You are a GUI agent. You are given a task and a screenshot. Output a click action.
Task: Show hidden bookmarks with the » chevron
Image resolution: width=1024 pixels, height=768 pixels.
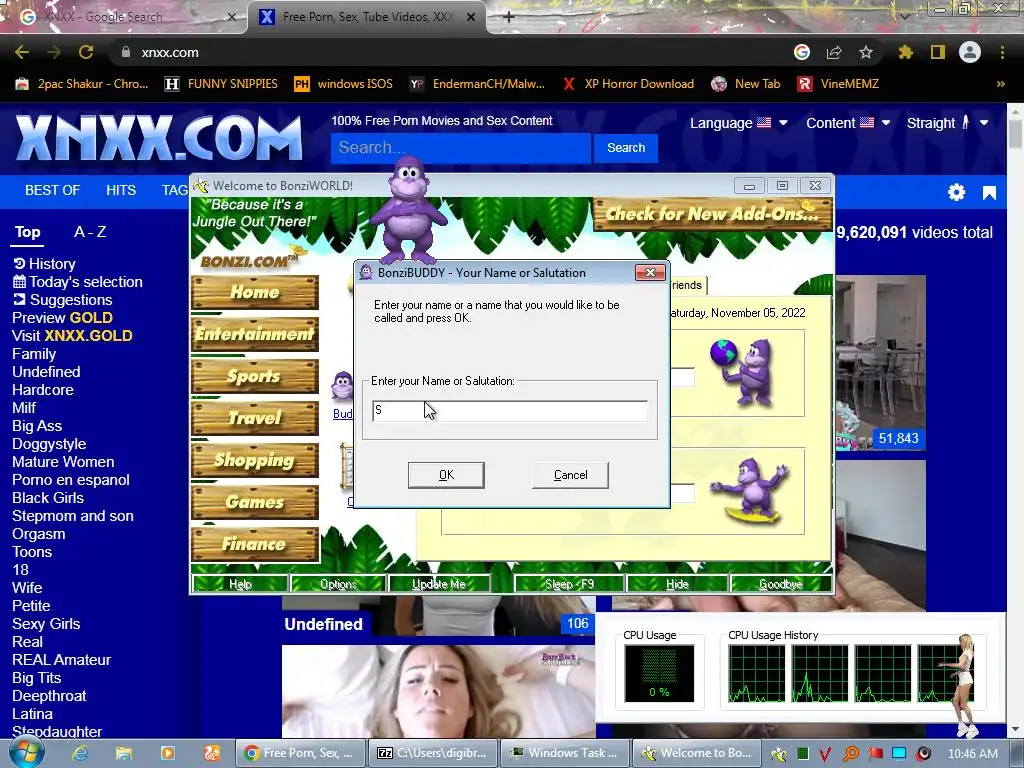click(1000, 84)
